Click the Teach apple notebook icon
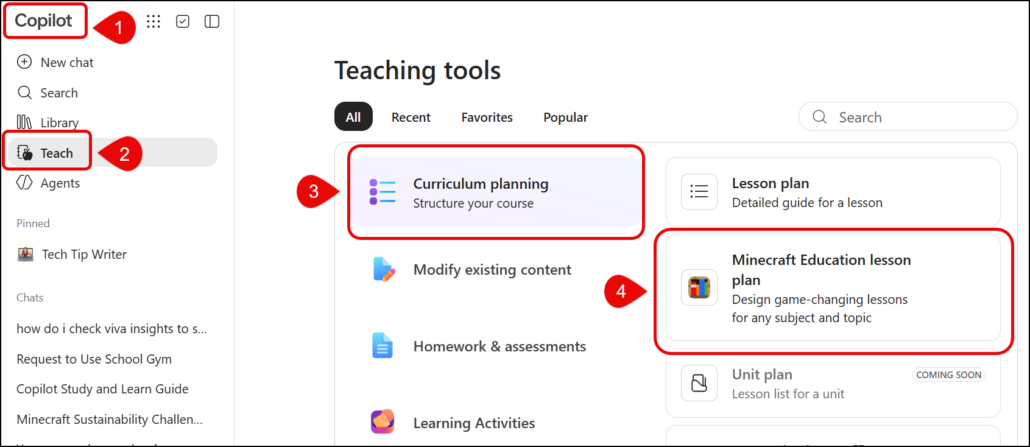This screenshot has height=447, width=1030. [24, 153]
